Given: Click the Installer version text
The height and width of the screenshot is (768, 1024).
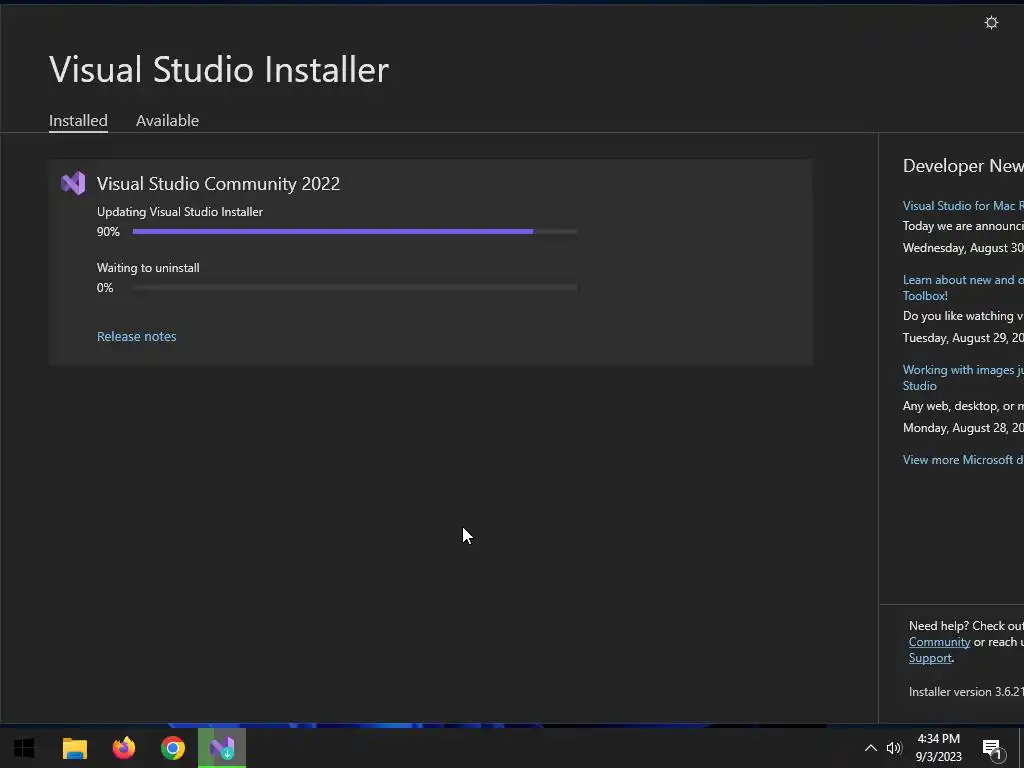Looking at the screenshot, I should click(x=966, y=692).
